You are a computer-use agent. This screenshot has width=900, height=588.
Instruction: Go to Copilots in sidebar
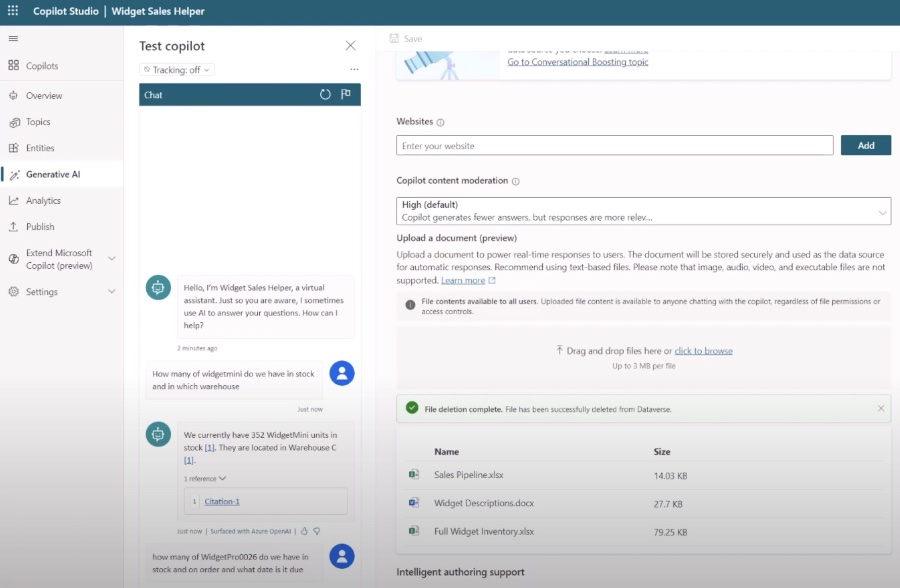[x=42, y=65]
